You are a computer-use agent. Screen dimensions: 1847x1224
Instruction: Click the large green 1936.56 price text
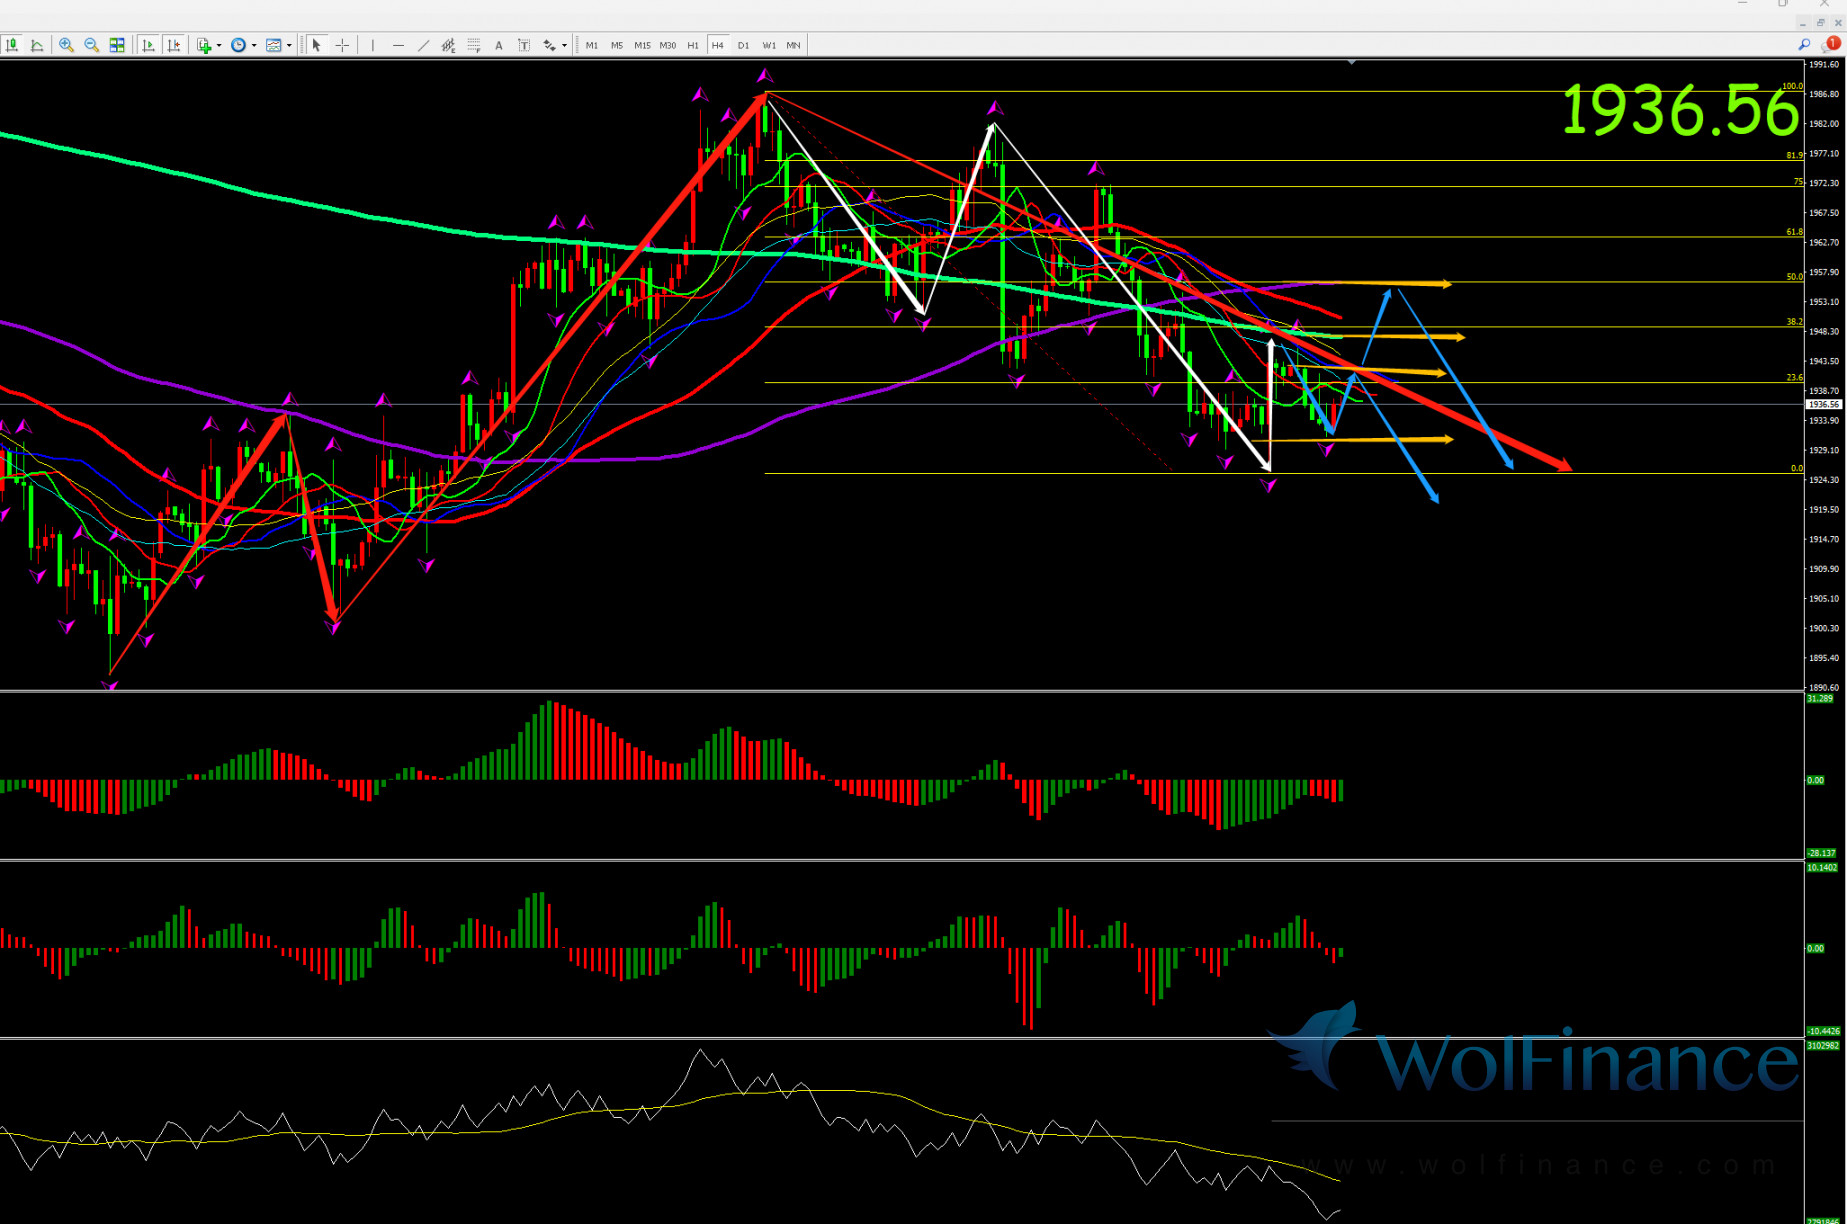pyautogui.click(x=1680, y=110)
